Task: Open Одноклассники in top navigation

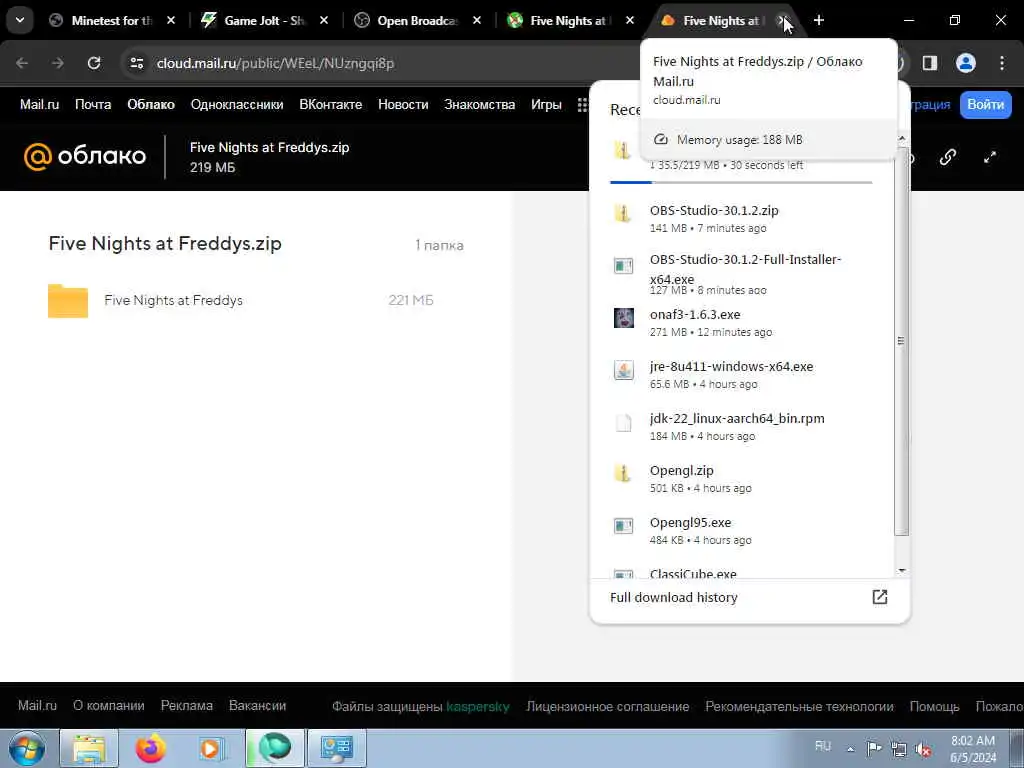Action: 237,104
